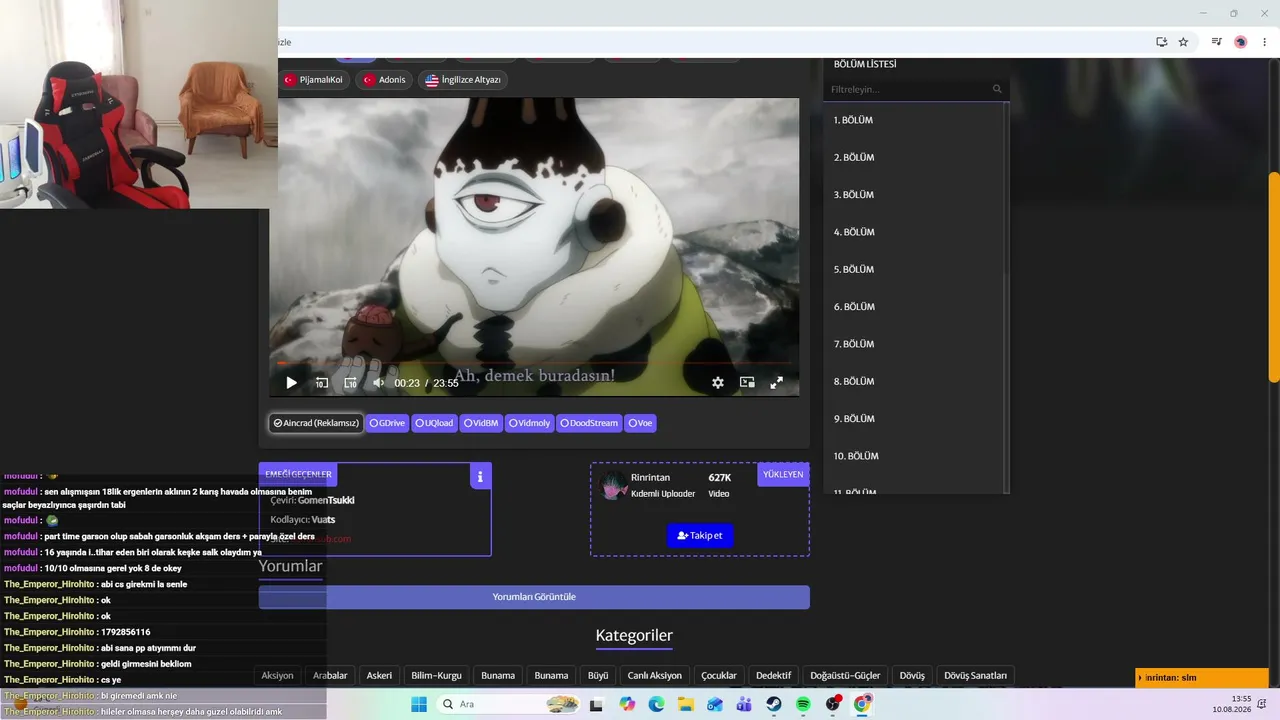Open 3. BÖLÜM from episode list
This screenshot has height=720, width=1280.
pyautogui.click(x=915, y=195)
